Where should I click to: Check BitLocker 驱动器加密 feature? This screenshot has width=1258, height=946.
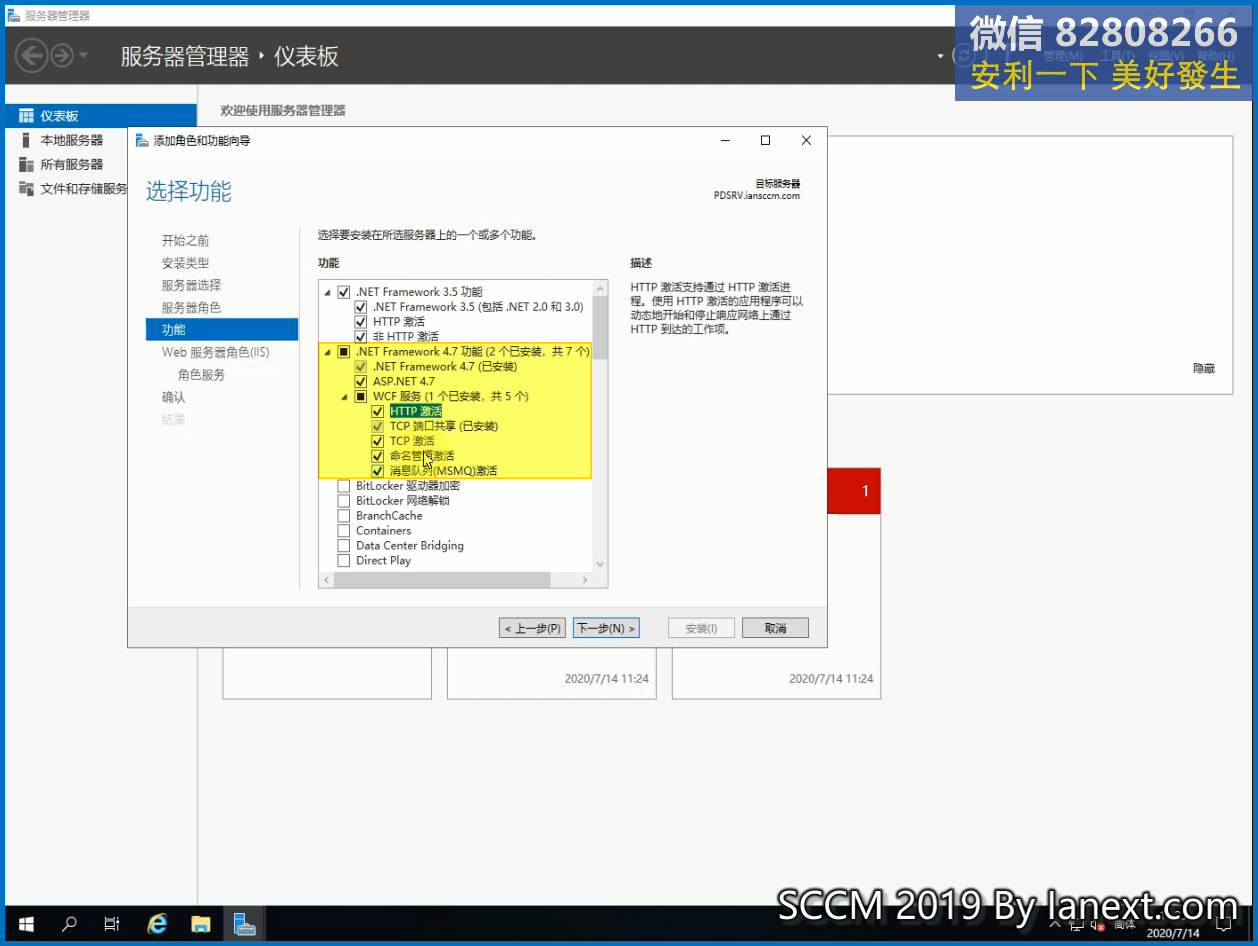pyautogui.click(x=344, y=486)
